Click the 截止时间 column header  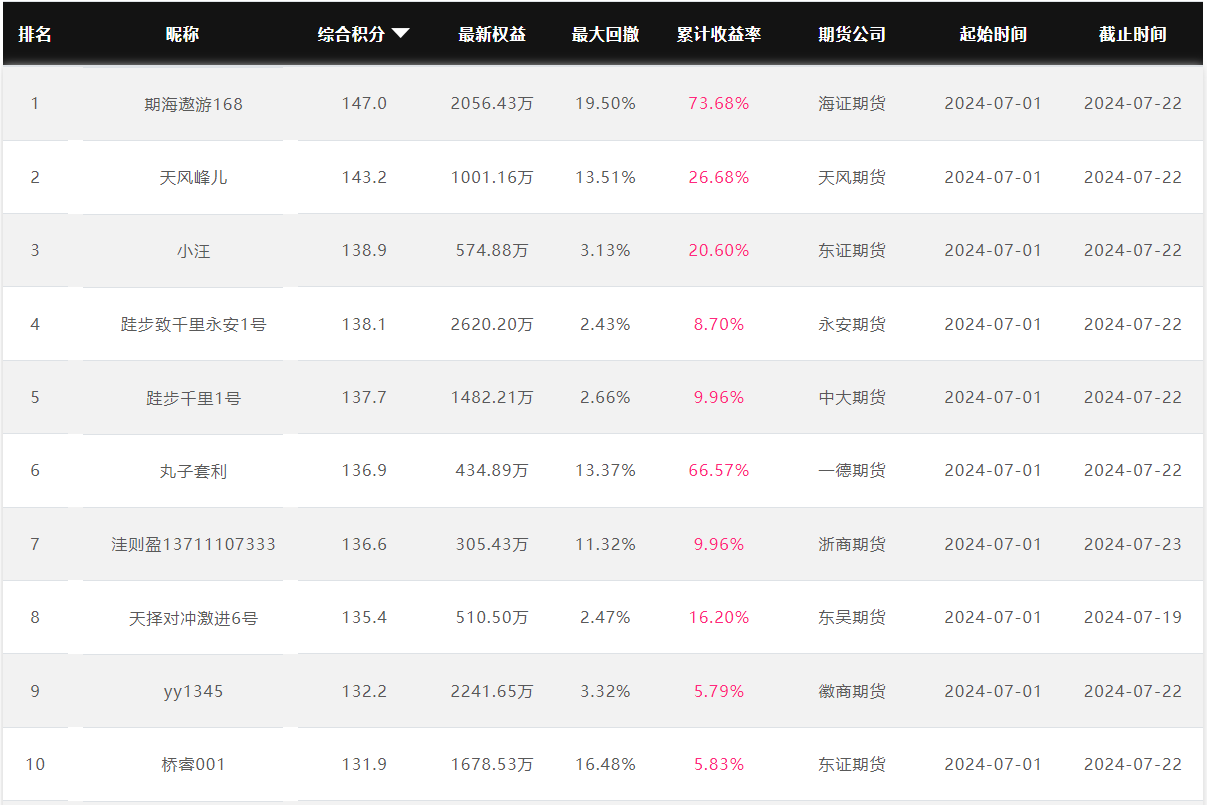(1133, 34)
